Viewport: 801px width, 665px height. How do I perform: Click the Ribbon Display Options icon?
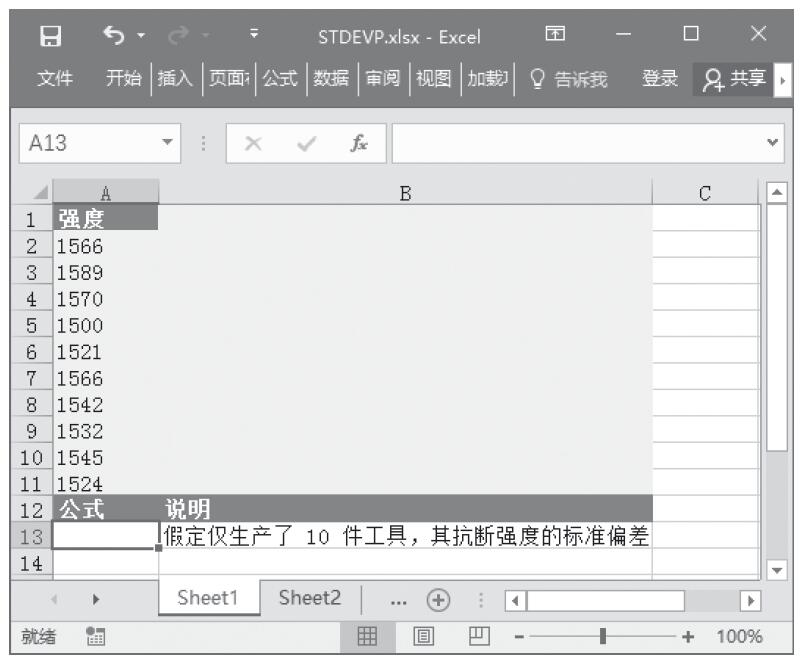tap(553, 36)
